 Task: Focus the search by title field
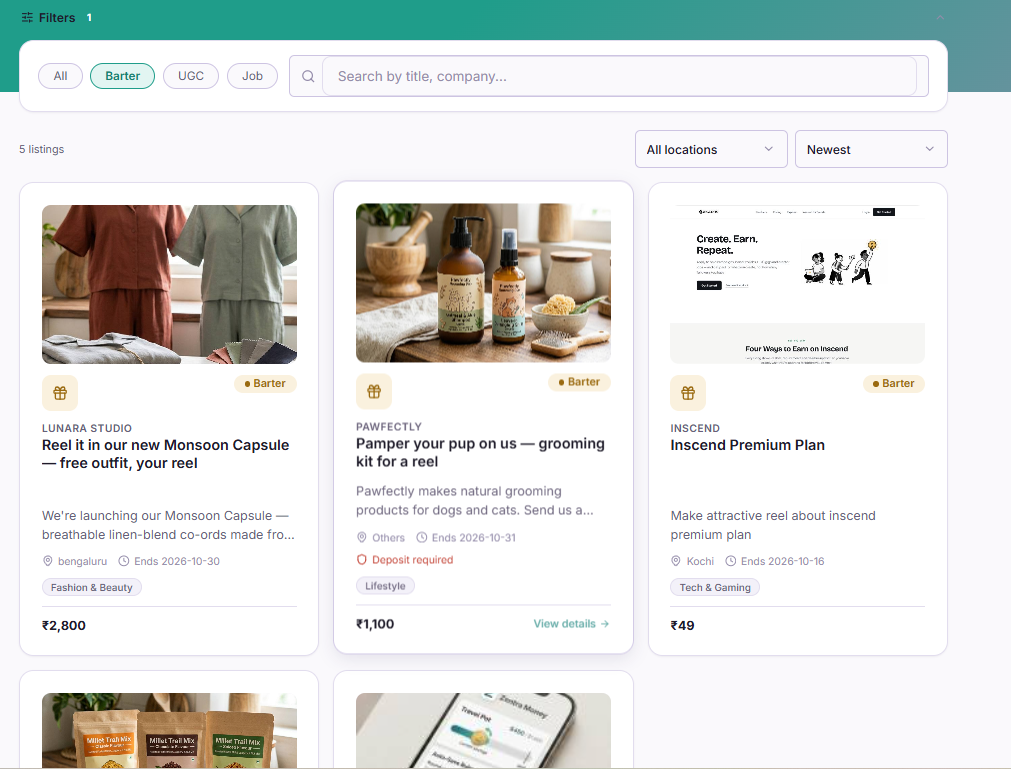click(x=619, y=76)
